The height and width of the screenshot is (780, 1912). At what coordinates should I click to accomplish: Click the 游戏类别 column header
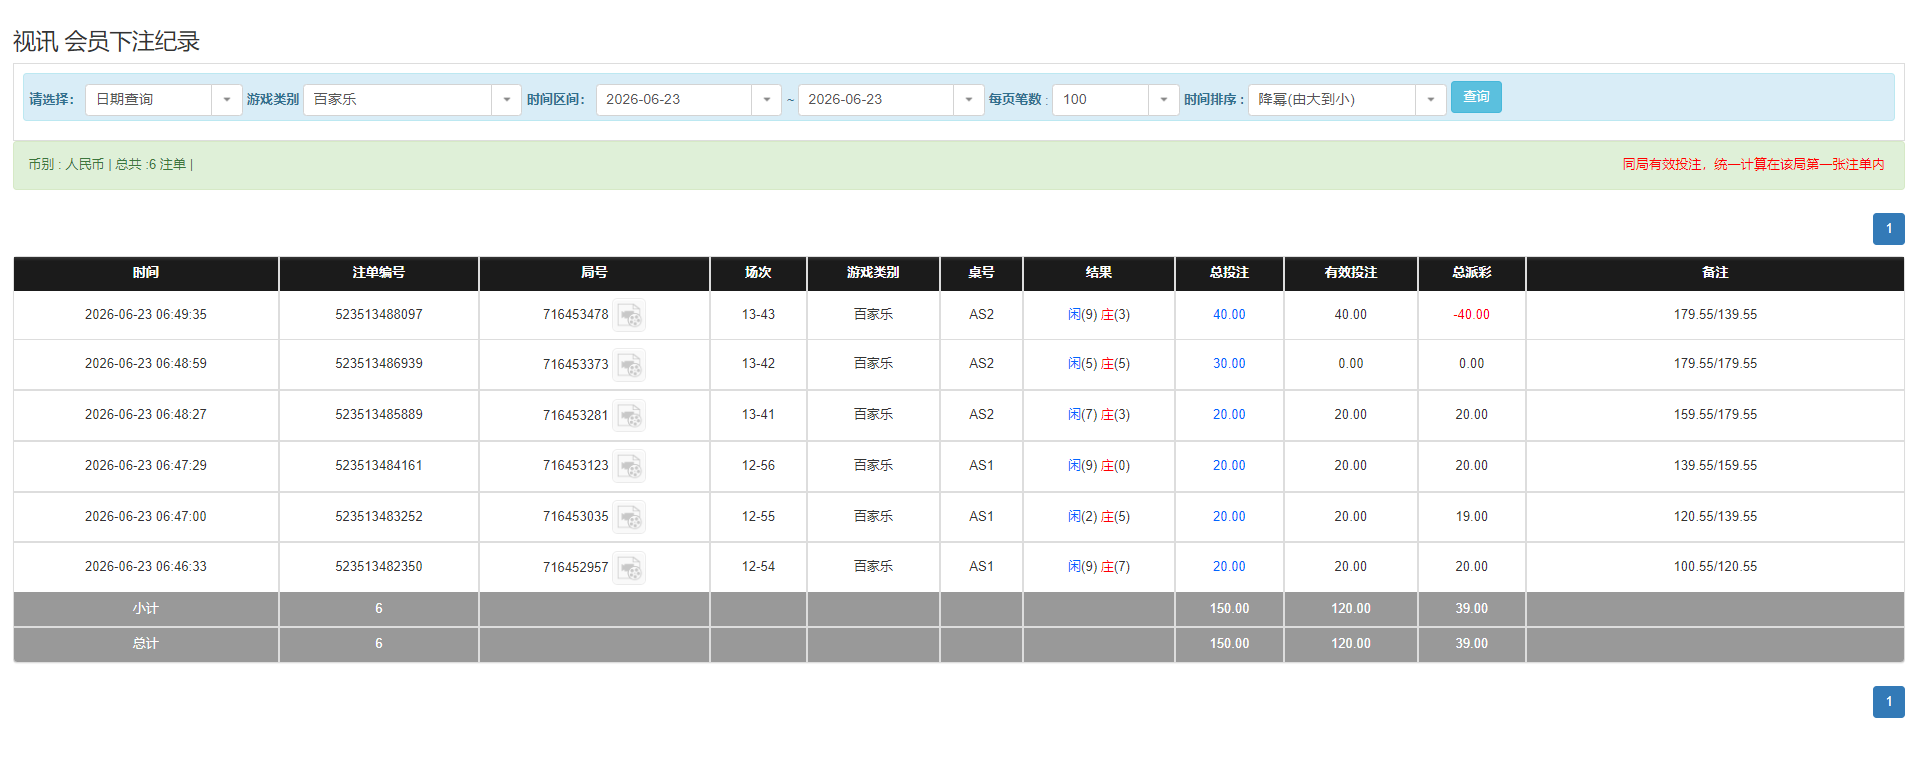coord(873,273)
